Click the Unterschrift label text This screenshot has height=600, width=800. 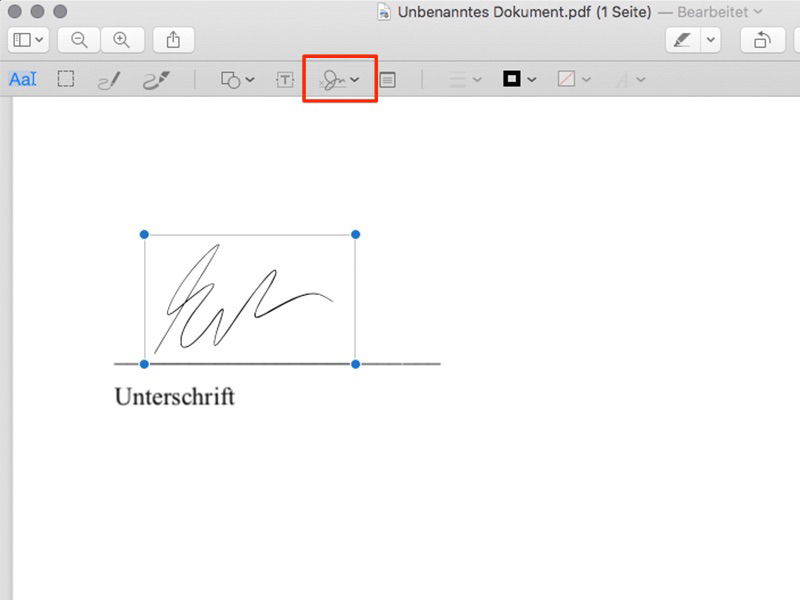(174, 396)
